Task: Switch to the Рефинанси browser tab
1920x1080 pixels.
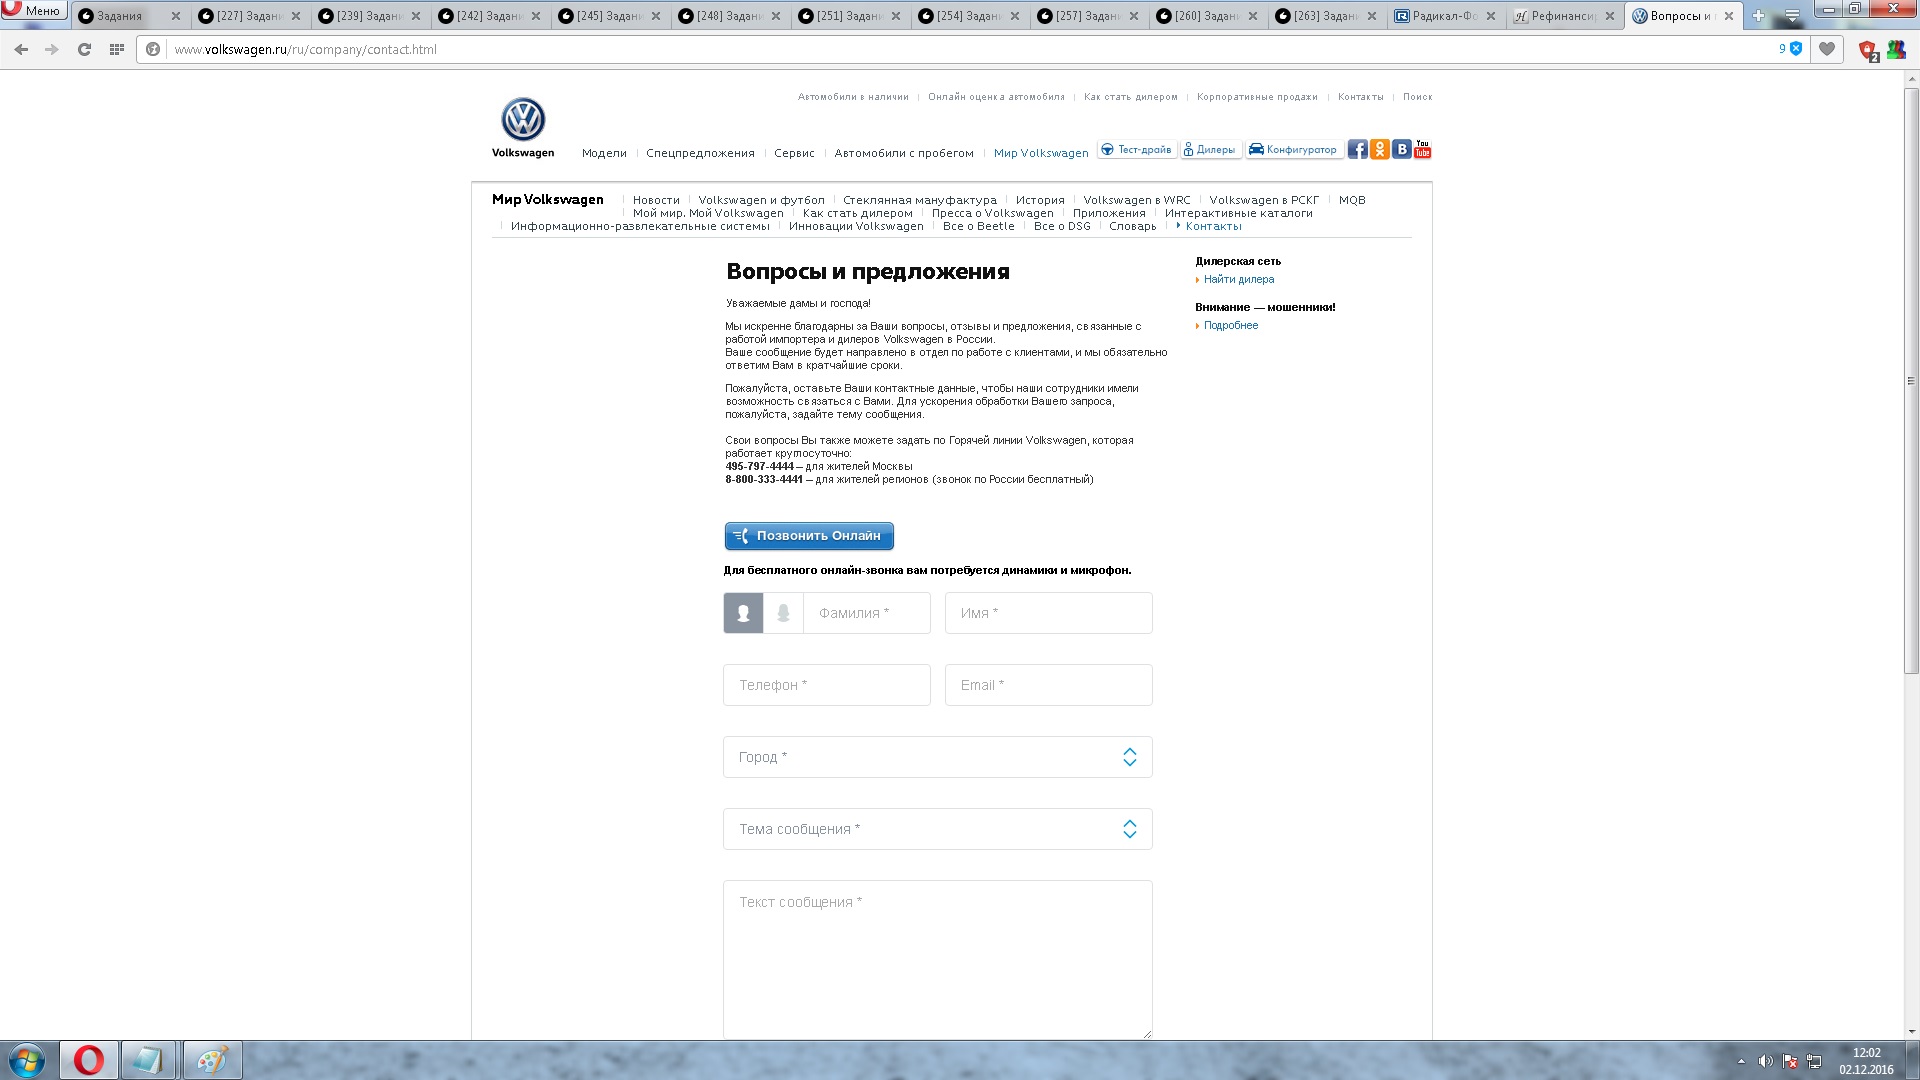Action: point(1562,16)
